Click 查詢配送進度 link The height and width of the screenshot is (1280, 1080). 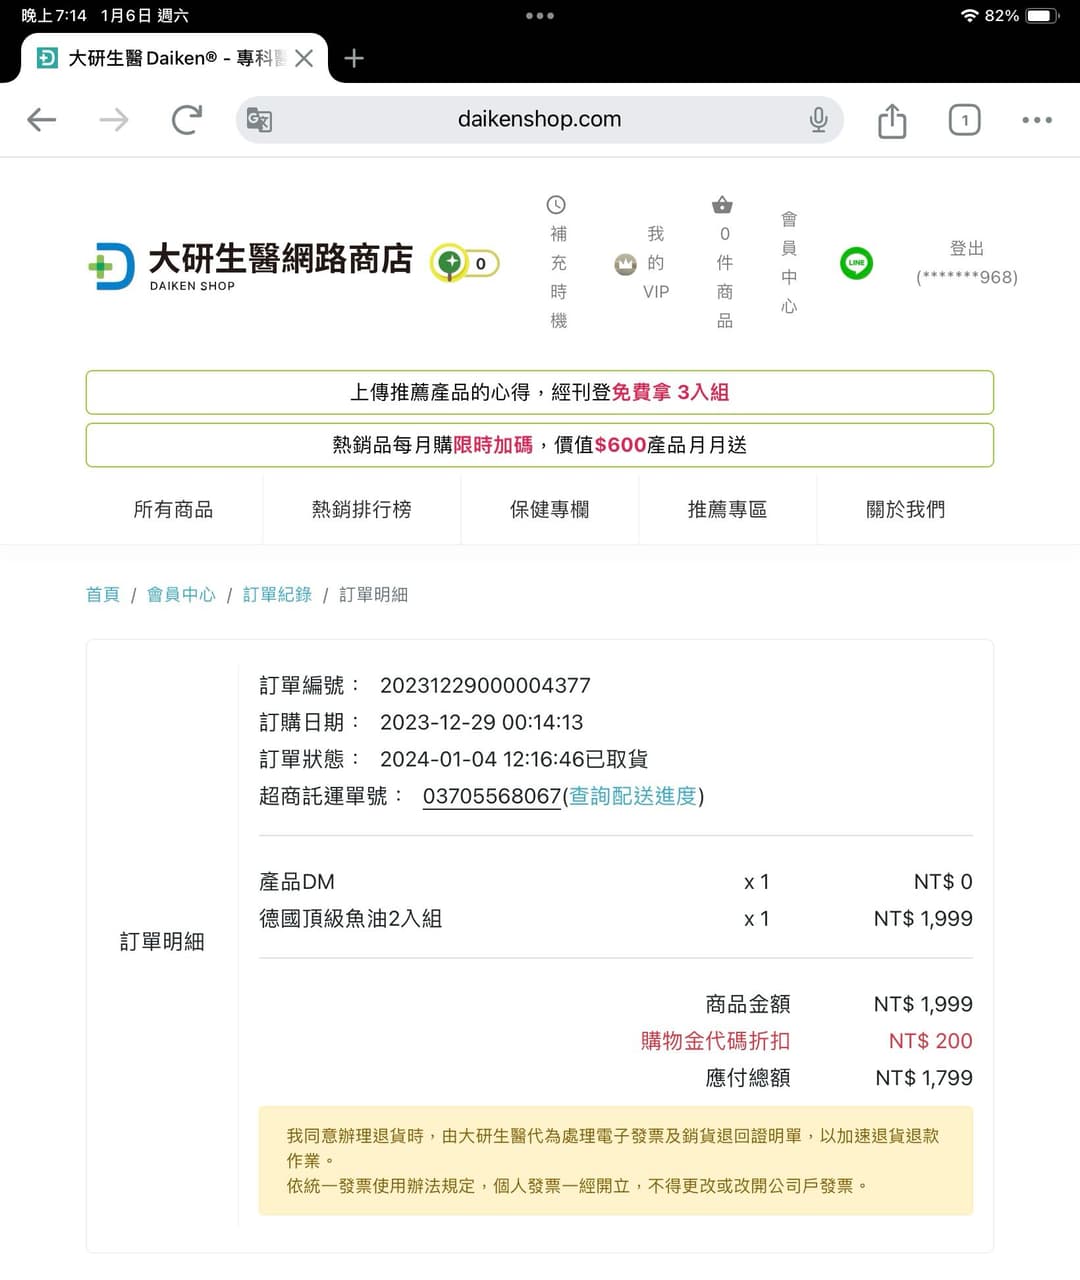click(x=633, y=796)
